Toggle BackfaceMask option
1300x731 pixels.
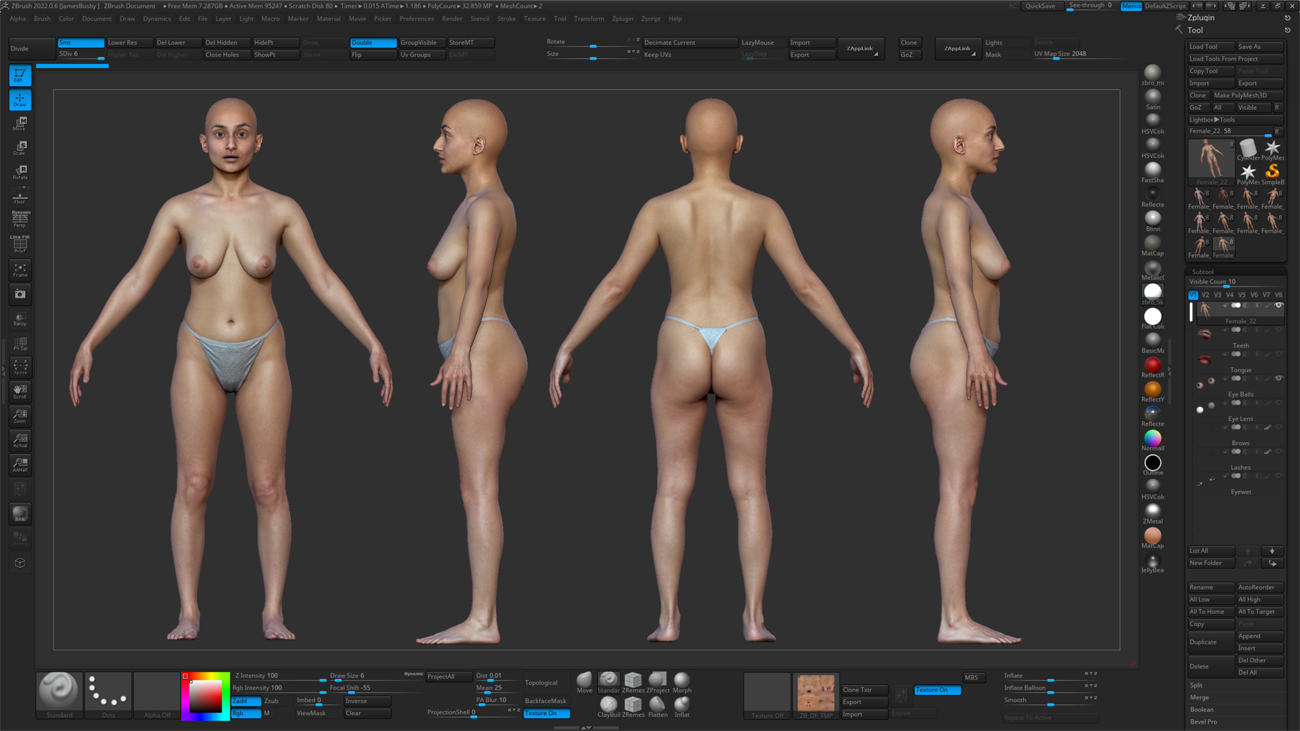tap(545, 701)
